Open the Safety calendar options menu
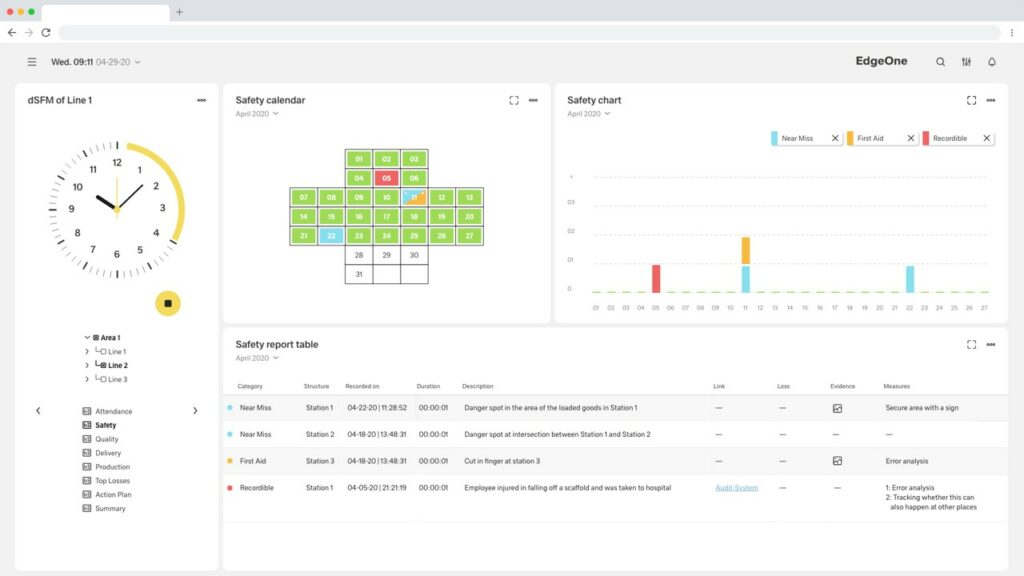This screenshot has width=1024, height=576. [532, 100]
